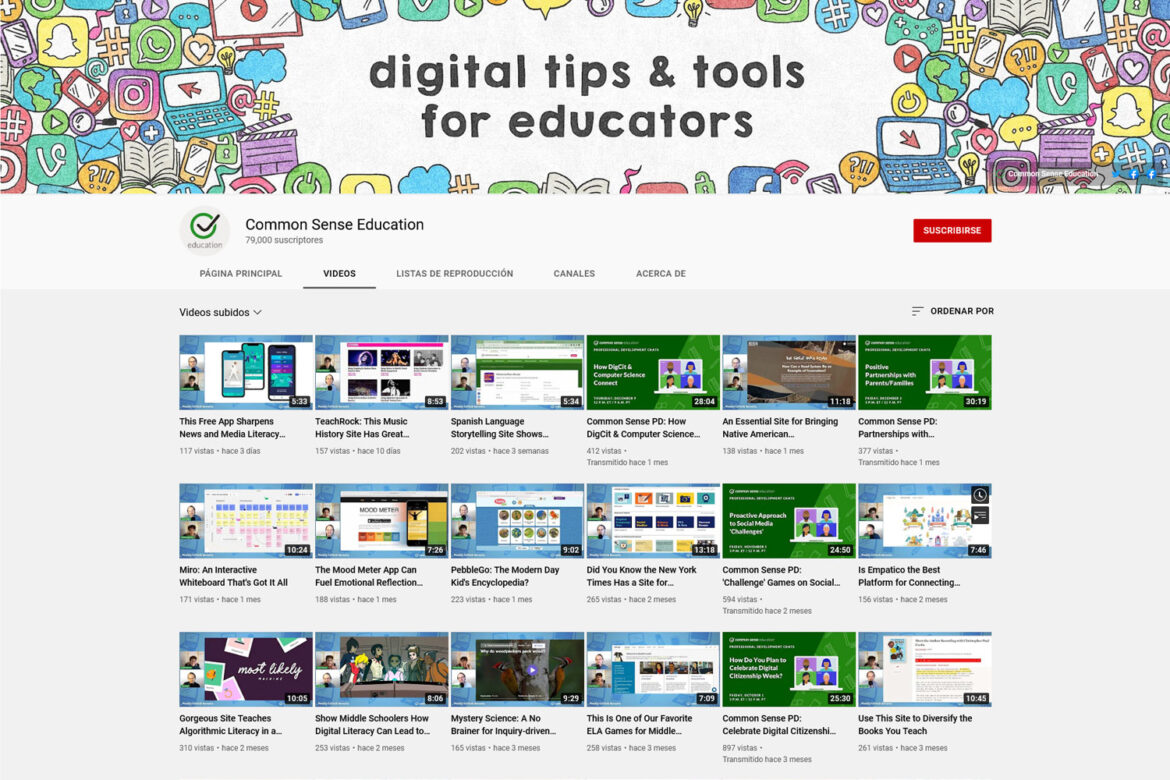Play the Mood Meter App video thumbnail

click(381, 520)
